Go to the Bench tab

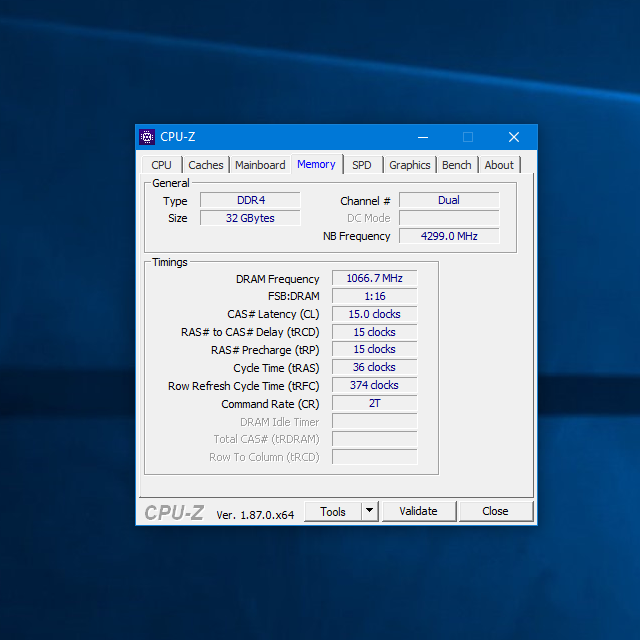(x=456, y=165)
